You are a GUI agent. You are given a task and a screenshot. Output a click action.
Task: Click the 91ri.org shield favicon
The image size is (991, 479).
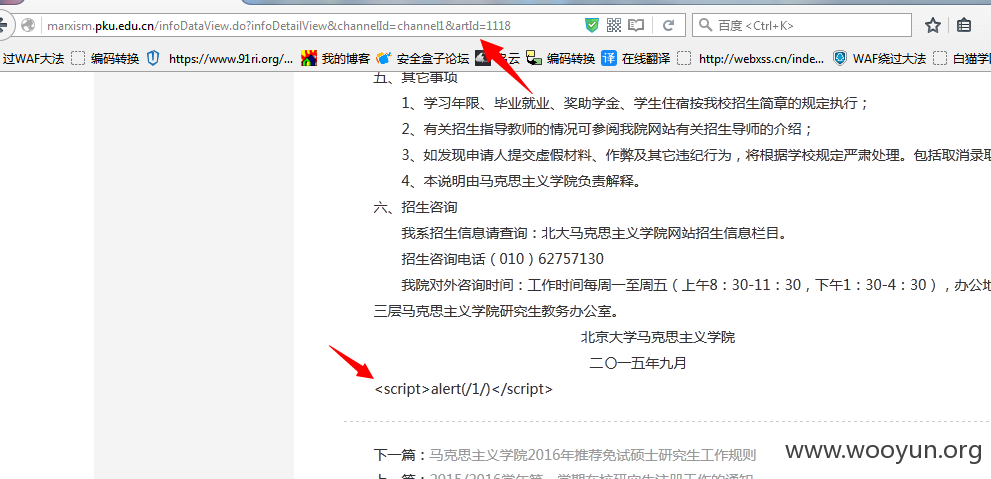click(x=153, y=59)
